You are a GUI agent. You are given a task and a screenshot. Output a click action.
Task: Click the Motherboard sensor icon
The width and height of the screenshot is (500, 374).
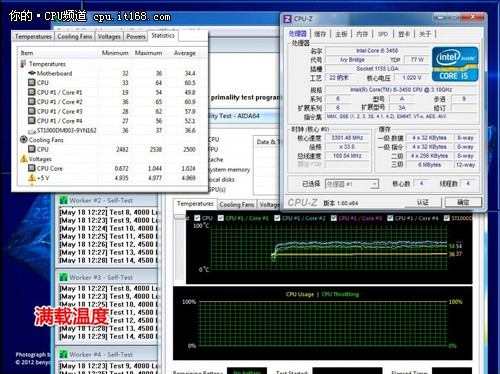point(32,73)
